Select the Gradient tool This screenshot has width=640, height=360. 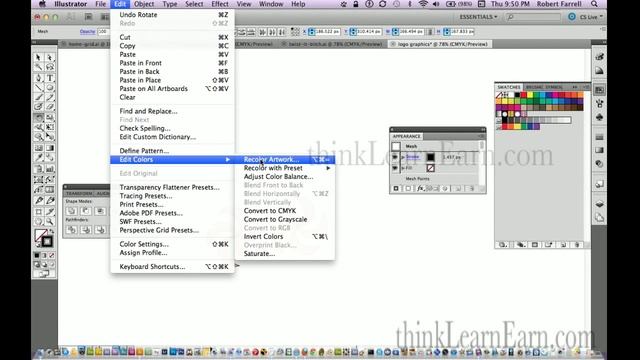pos(49,148)
